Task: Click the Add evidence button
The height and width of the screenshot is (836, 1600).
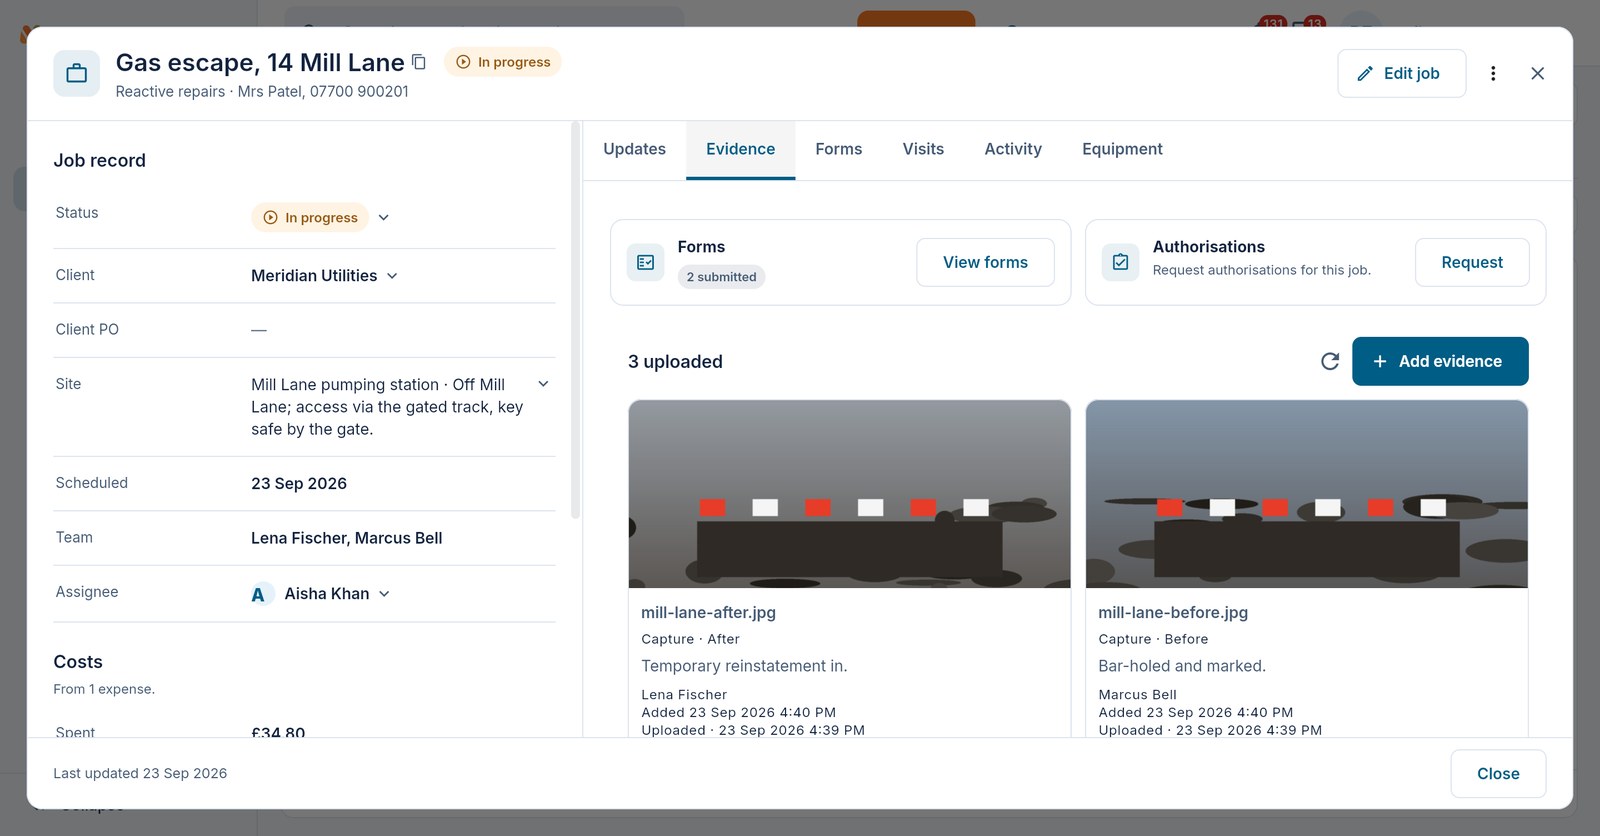Action: click(1440, 361)
